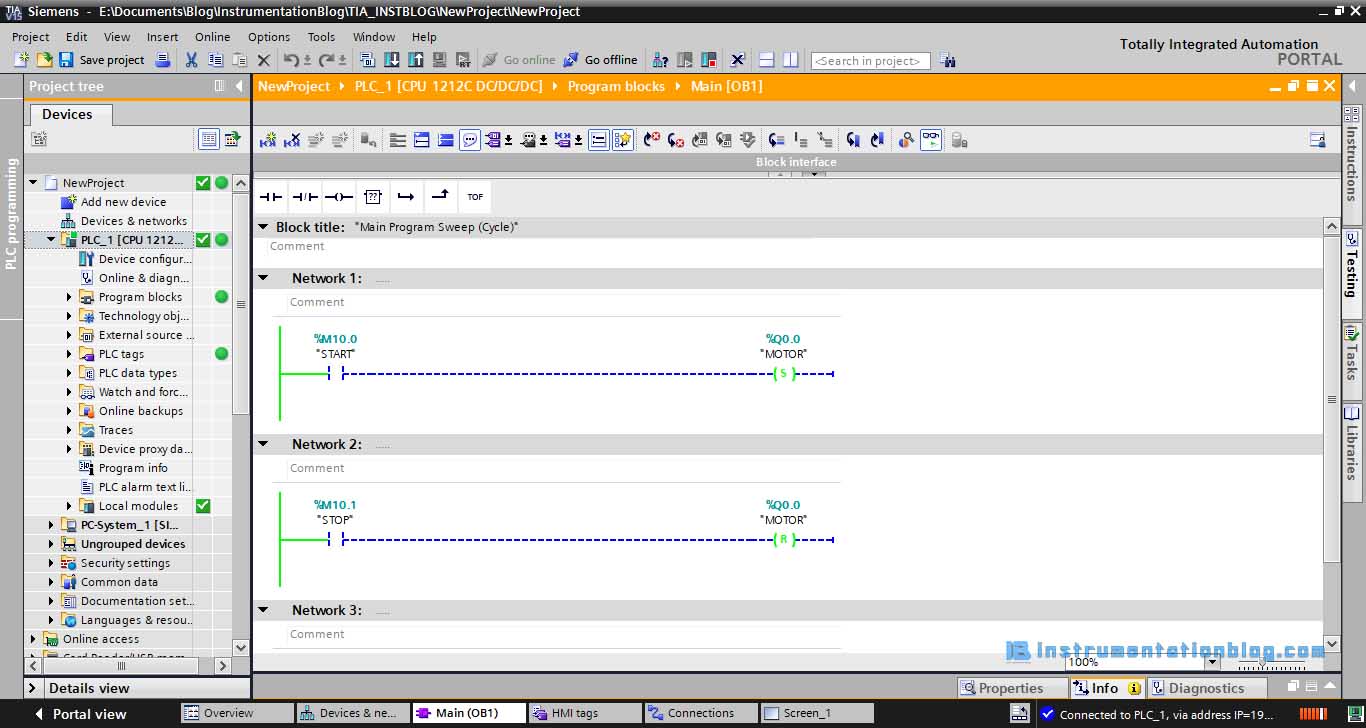Click Save project button
Screen dimensions: 1366x728
(102, 60)
